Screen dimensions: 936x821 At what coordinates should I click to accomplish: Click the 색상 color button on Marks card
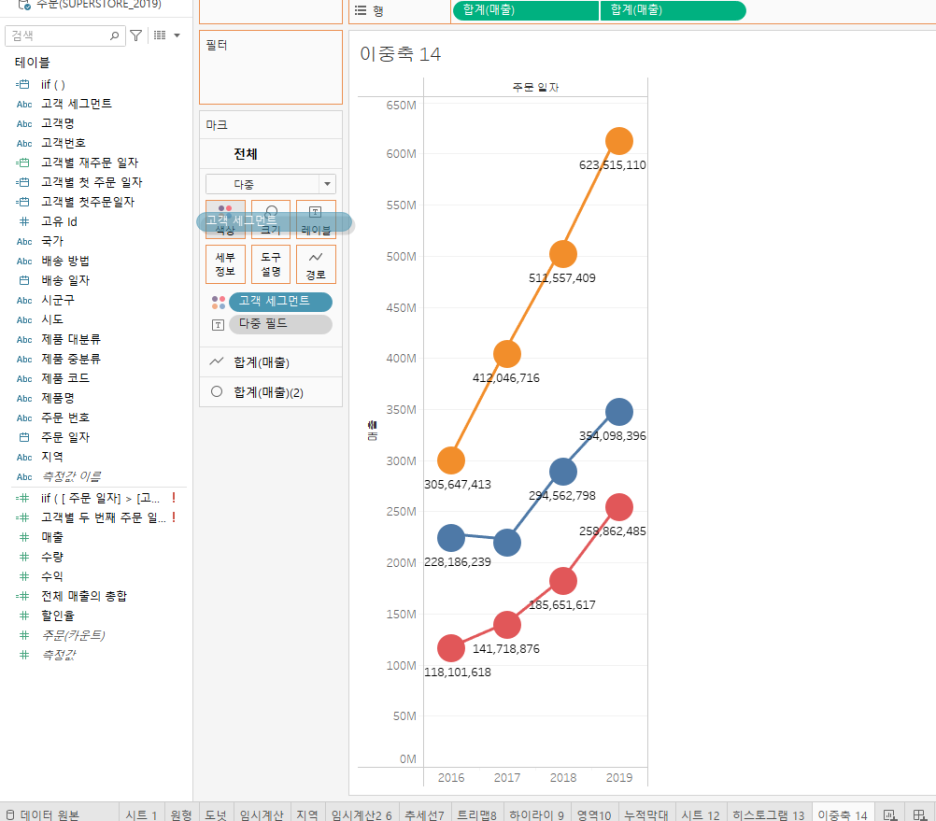[225, 219]
